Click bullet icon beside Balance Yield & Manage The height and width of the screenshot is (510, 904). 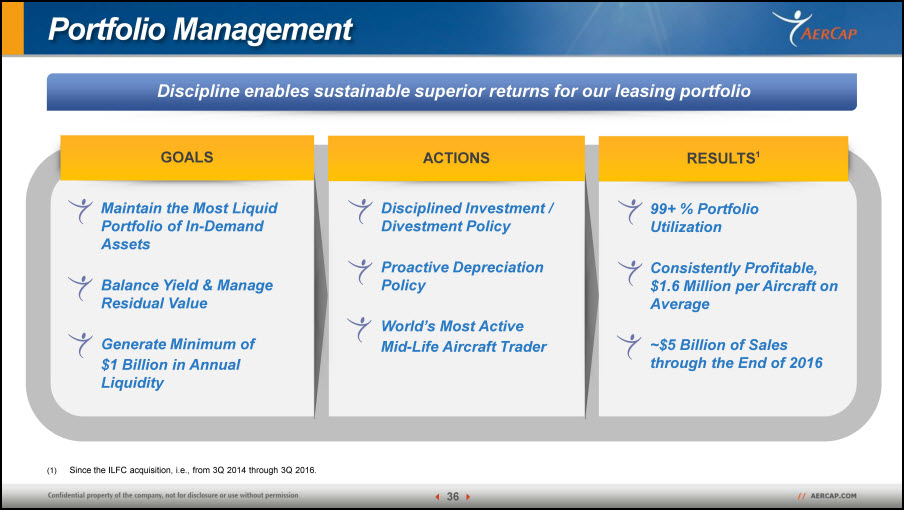80,288
